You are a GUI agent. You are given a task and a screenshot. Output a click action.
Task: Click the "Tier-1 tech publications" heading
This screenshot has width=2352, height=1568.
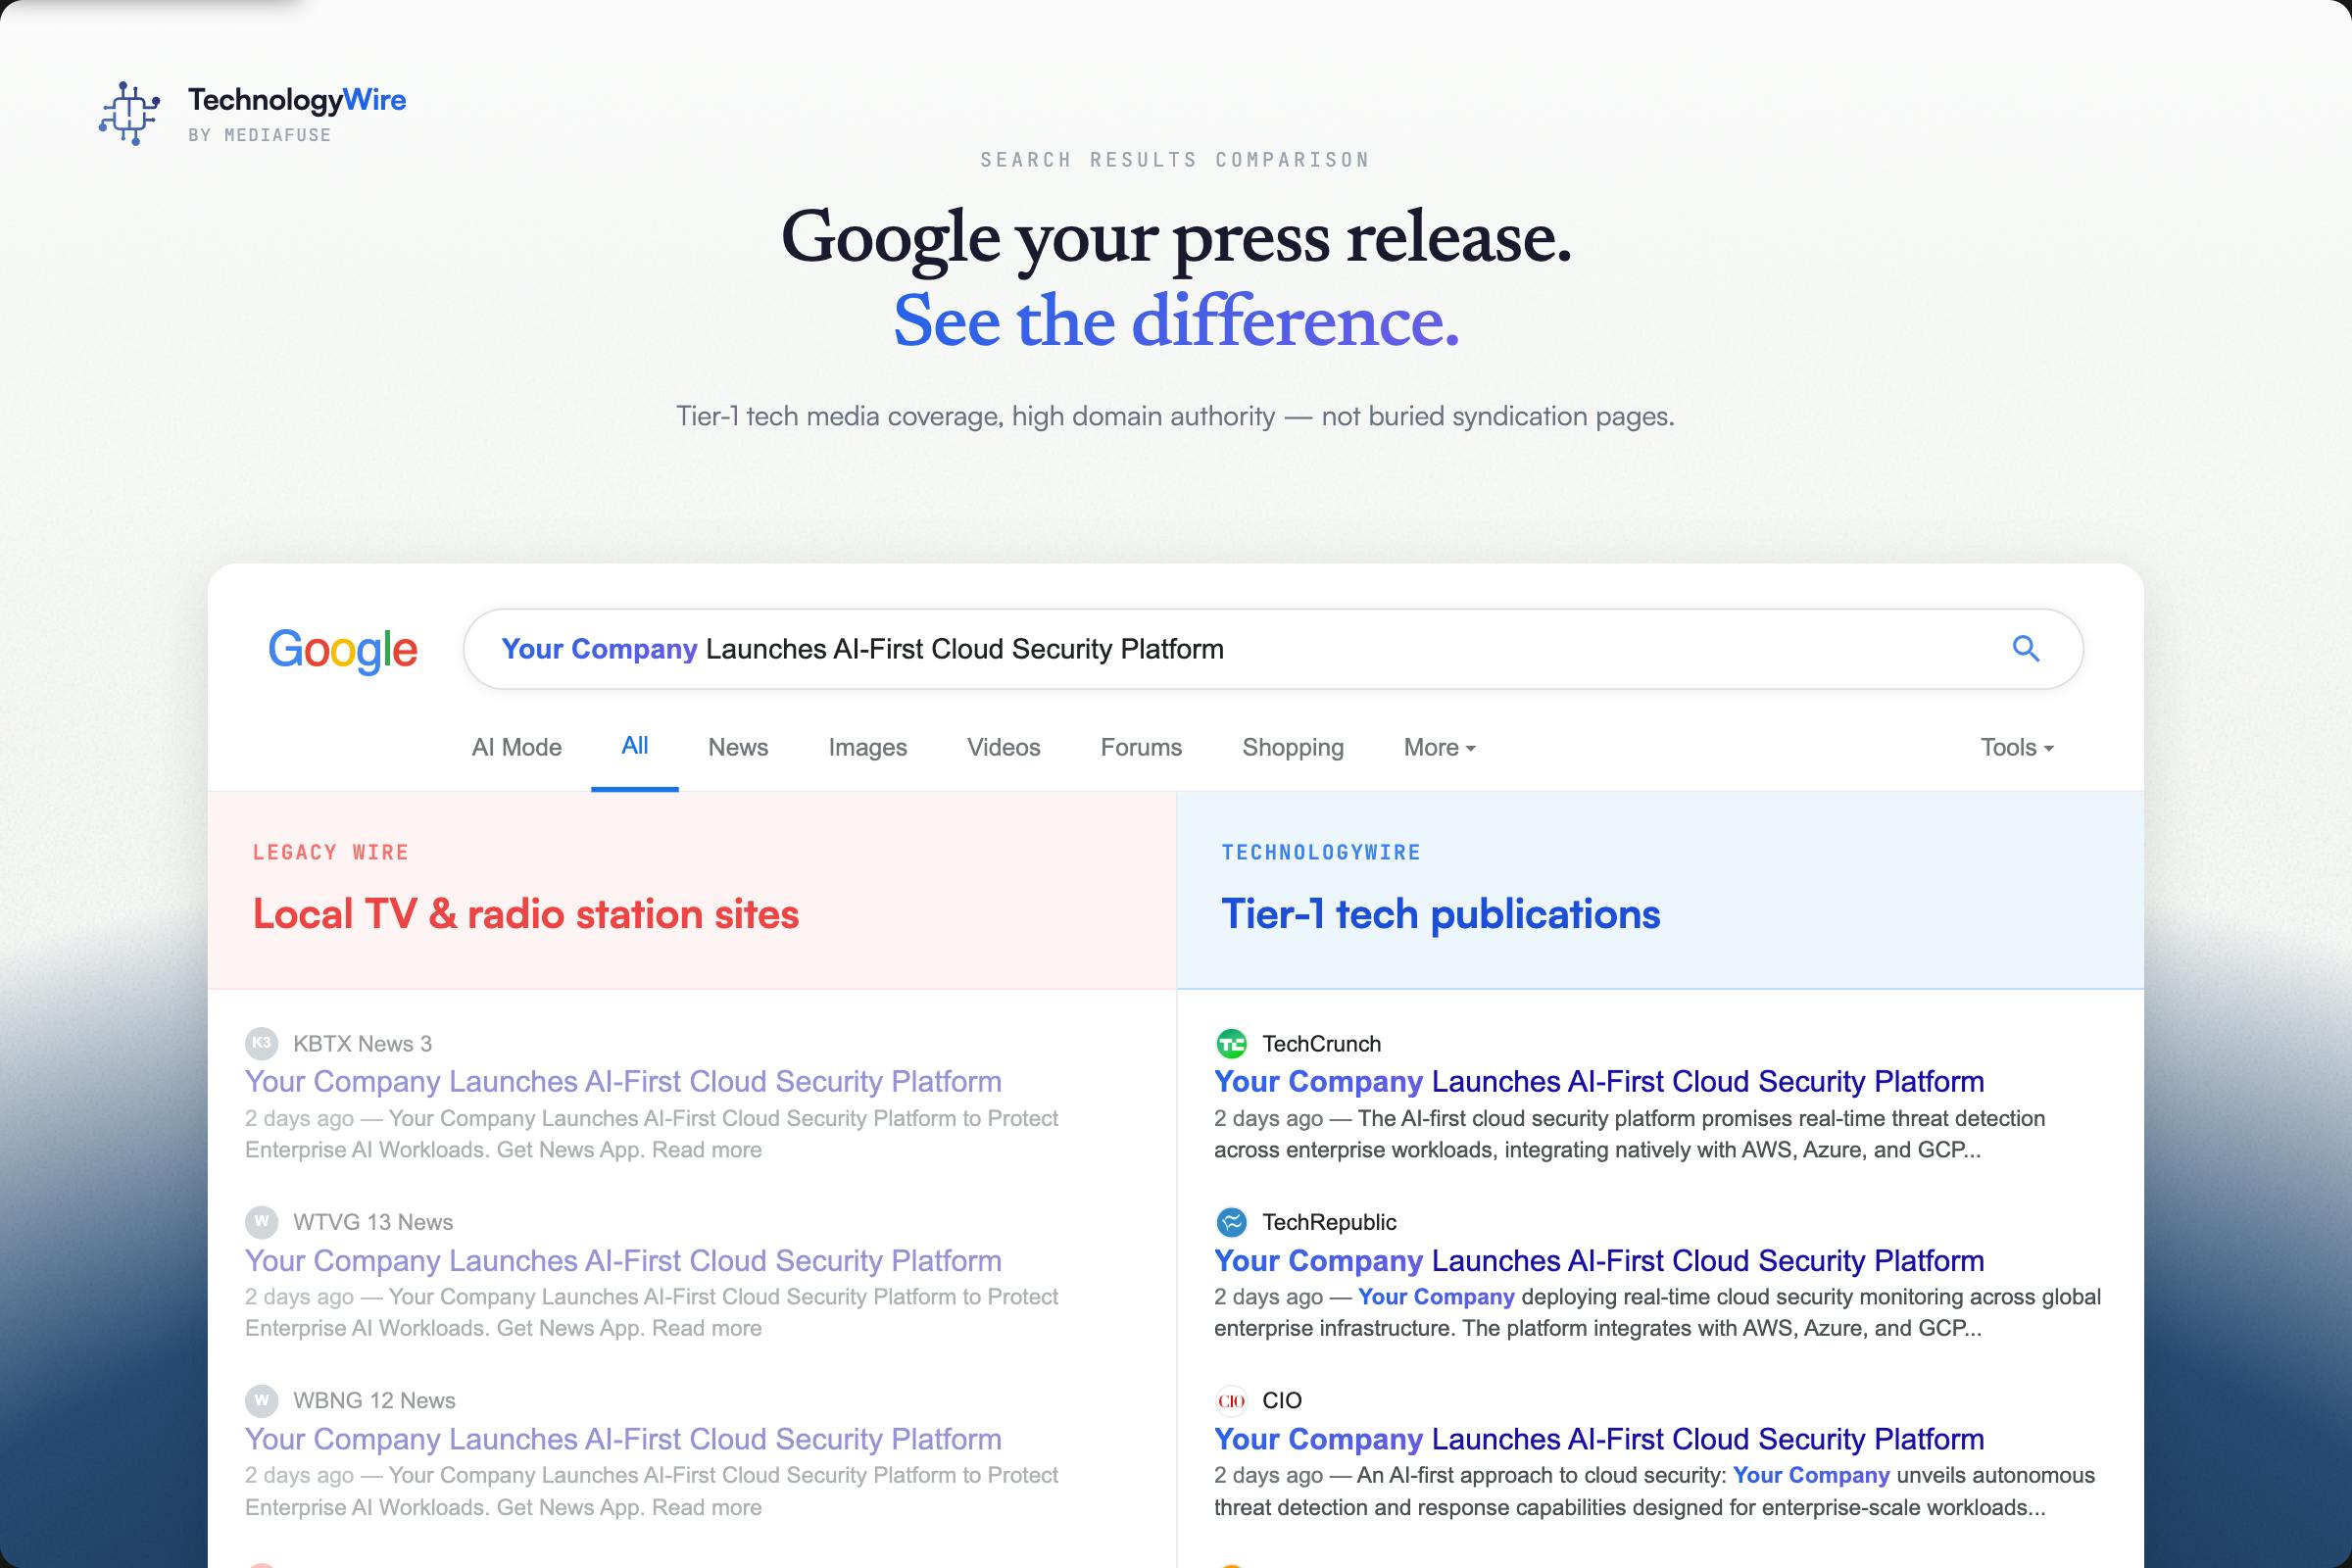tap(1441, 914)
